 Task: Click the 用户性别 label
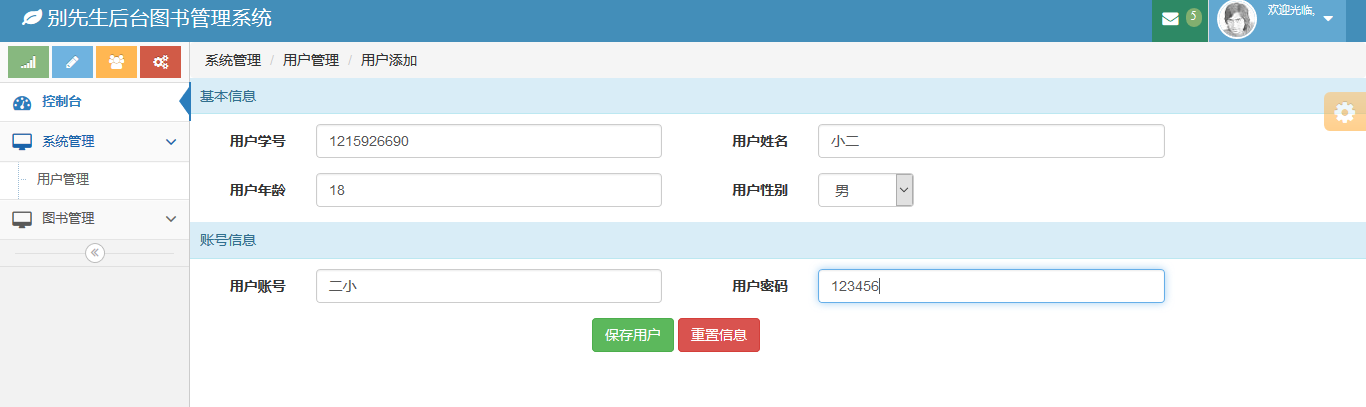click(x=760, y=190)
